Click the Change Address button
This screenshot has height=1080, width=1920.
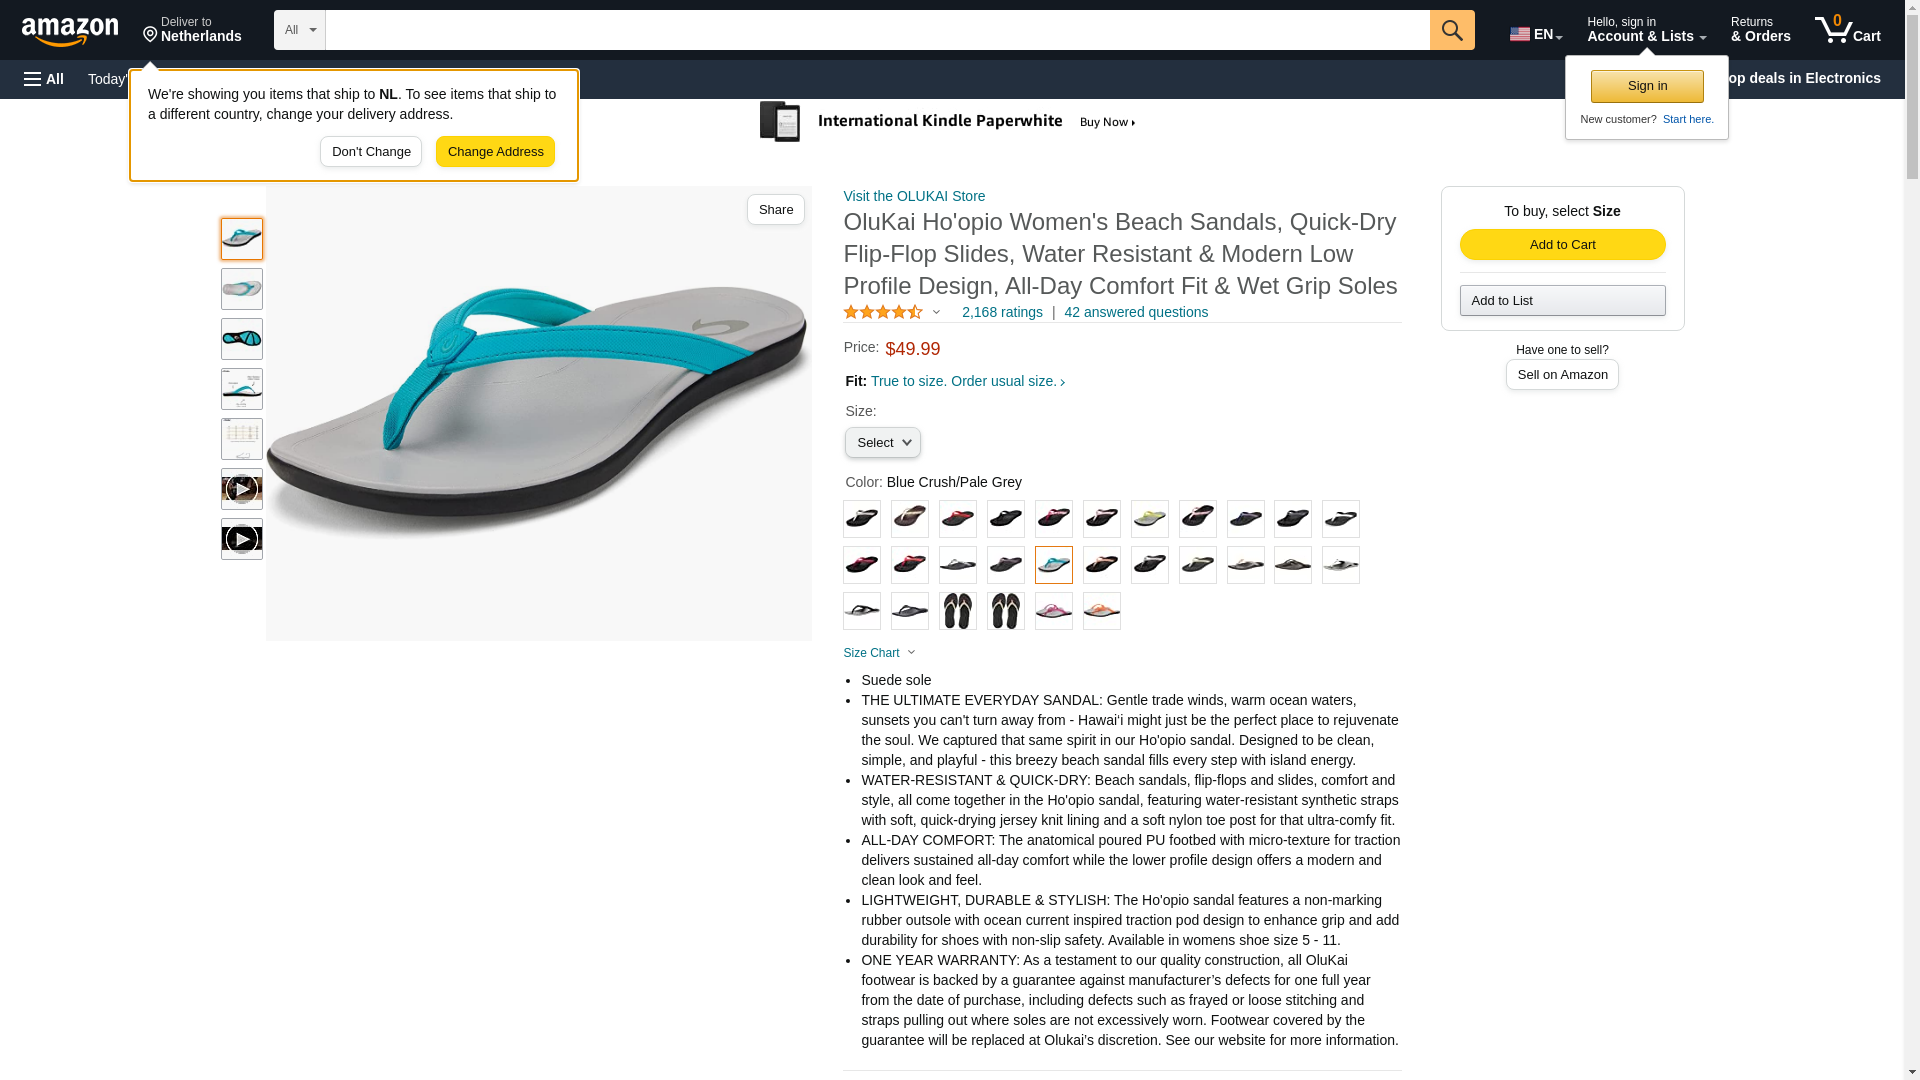(x=495, y=152)
